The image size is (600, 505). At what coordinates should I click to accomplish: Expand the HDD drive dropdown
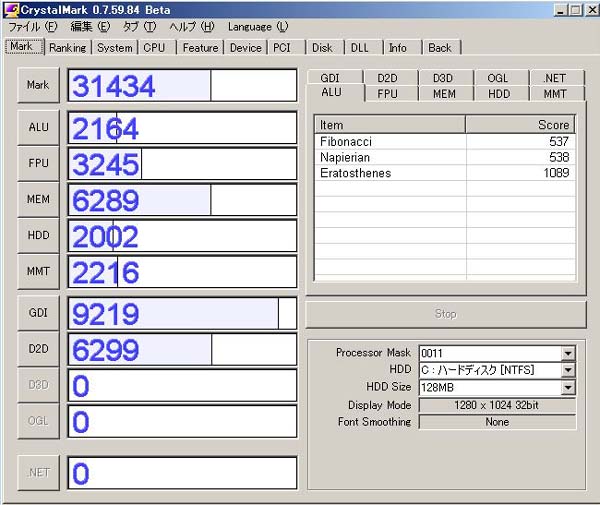coord(568,370)
